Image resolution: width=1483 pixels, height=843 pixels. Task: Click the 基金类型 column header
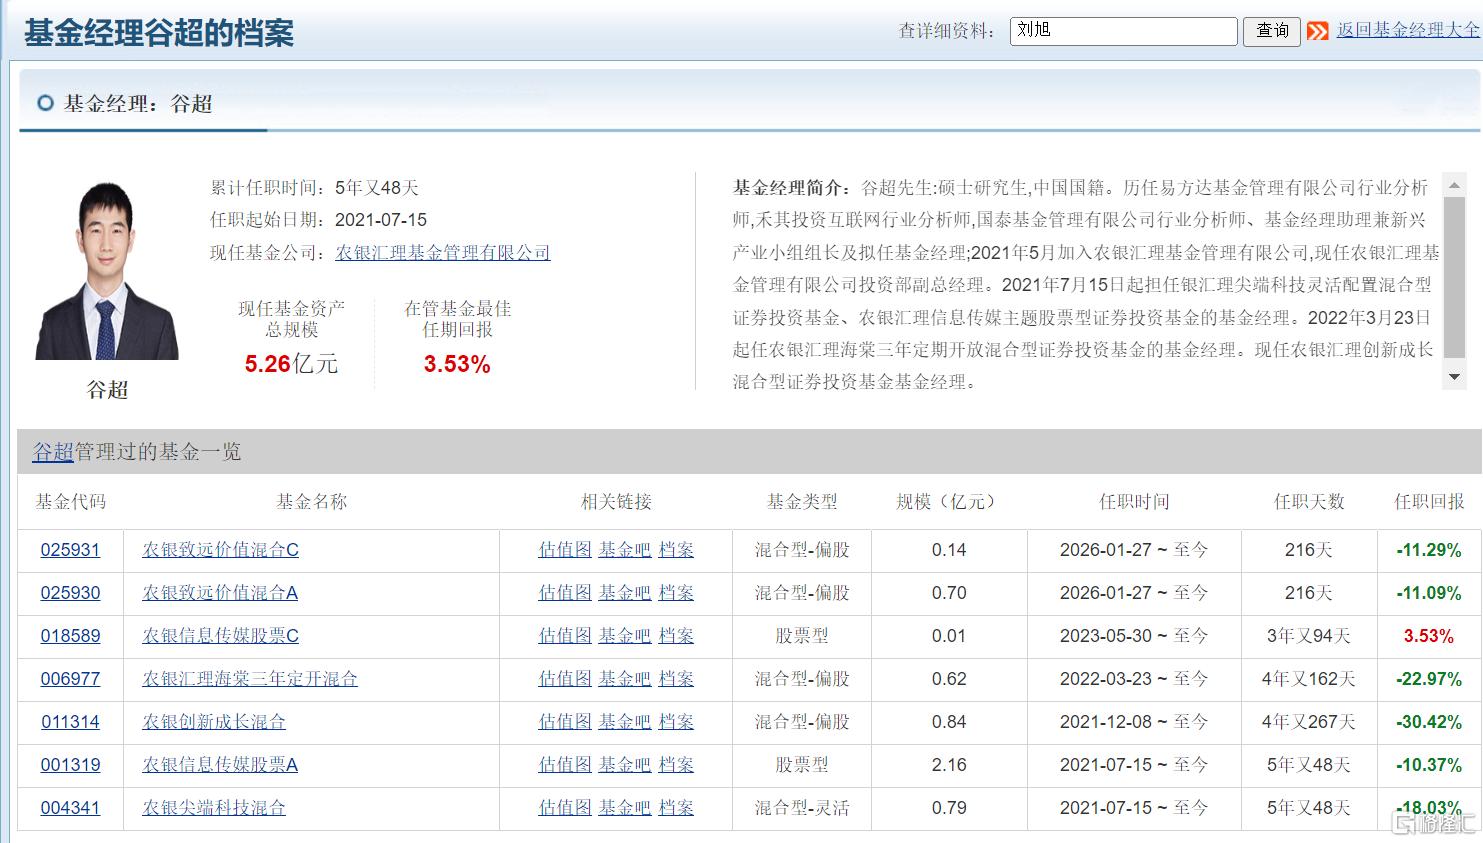tap(802, 502)
